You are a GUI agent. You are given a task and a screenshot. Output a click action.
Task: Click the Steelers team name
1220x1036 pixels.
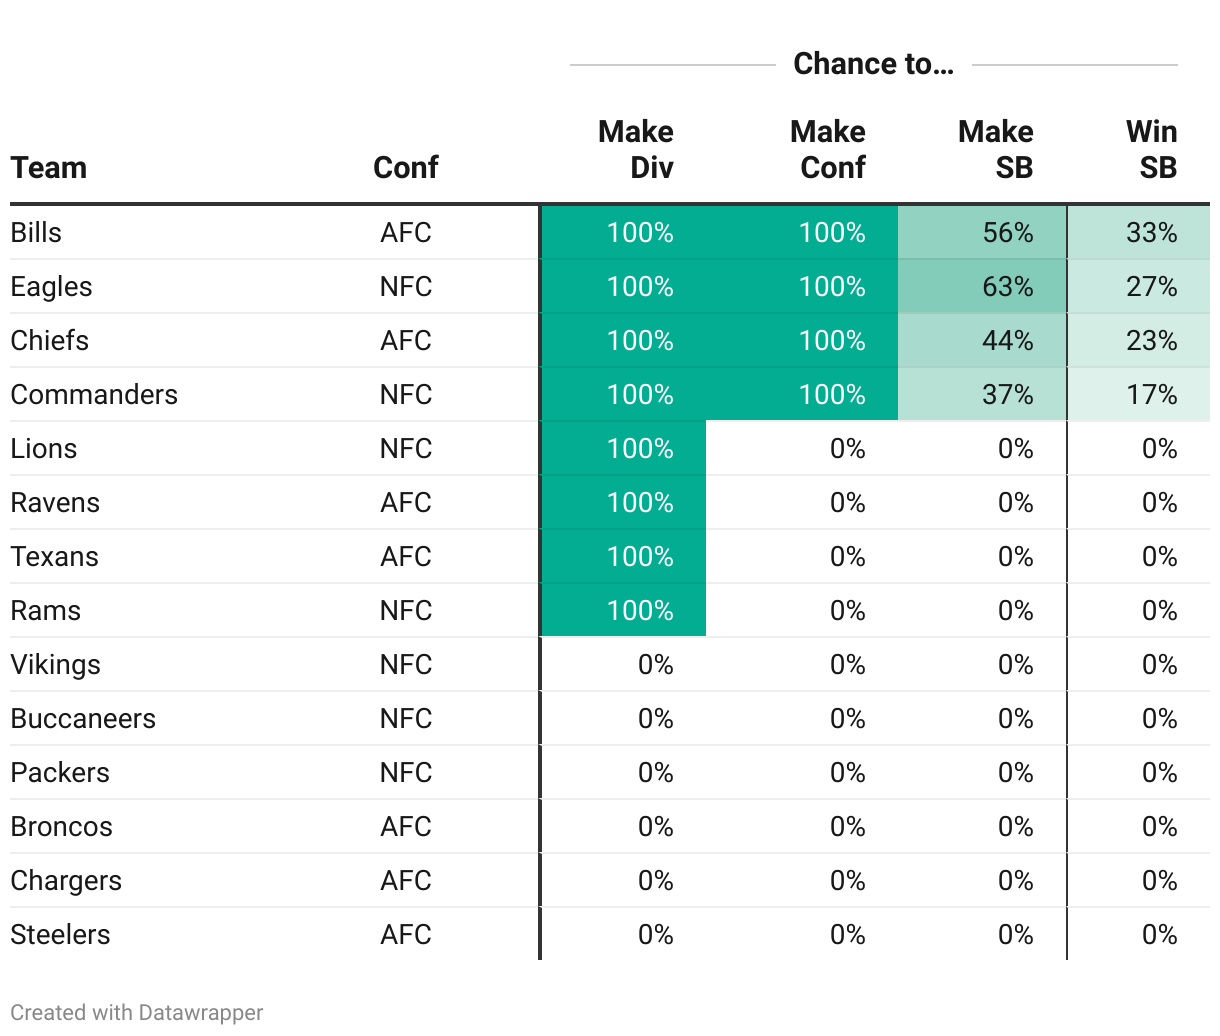(x=60, y=935)
